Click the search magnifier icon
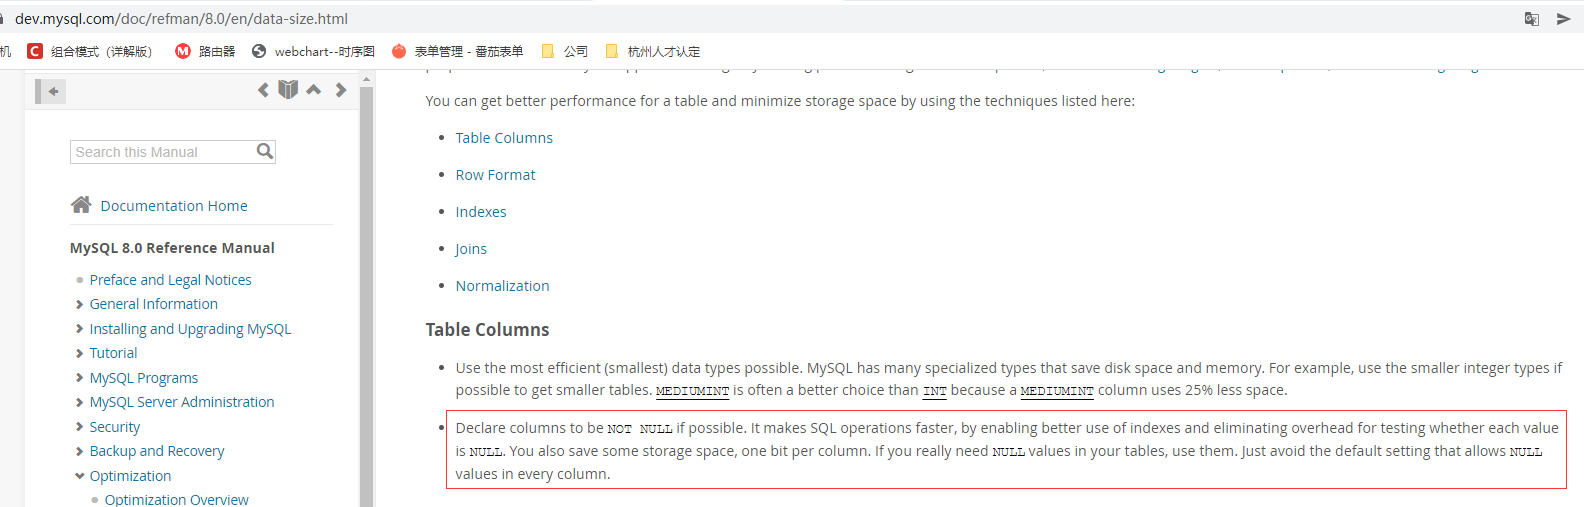 pos(265,151)
